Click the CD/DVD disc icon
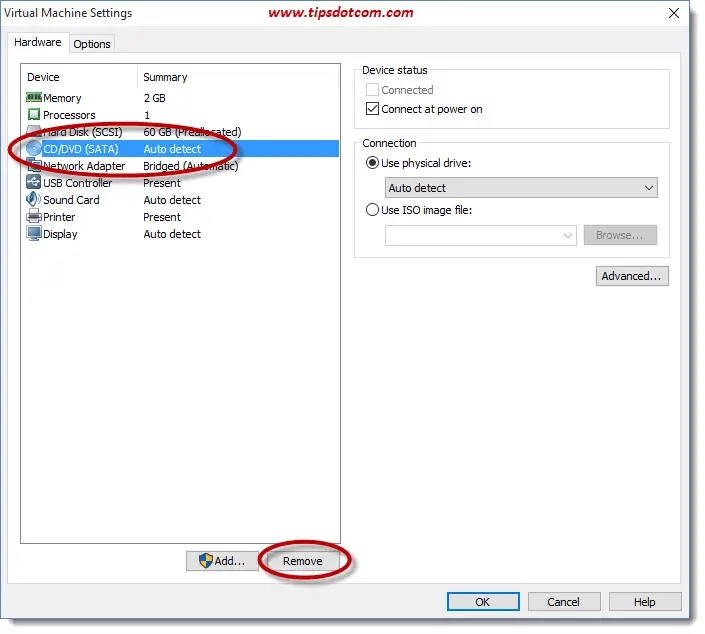Image resolution: width=705 pixels, height=634 pixels. click(34, 149)
